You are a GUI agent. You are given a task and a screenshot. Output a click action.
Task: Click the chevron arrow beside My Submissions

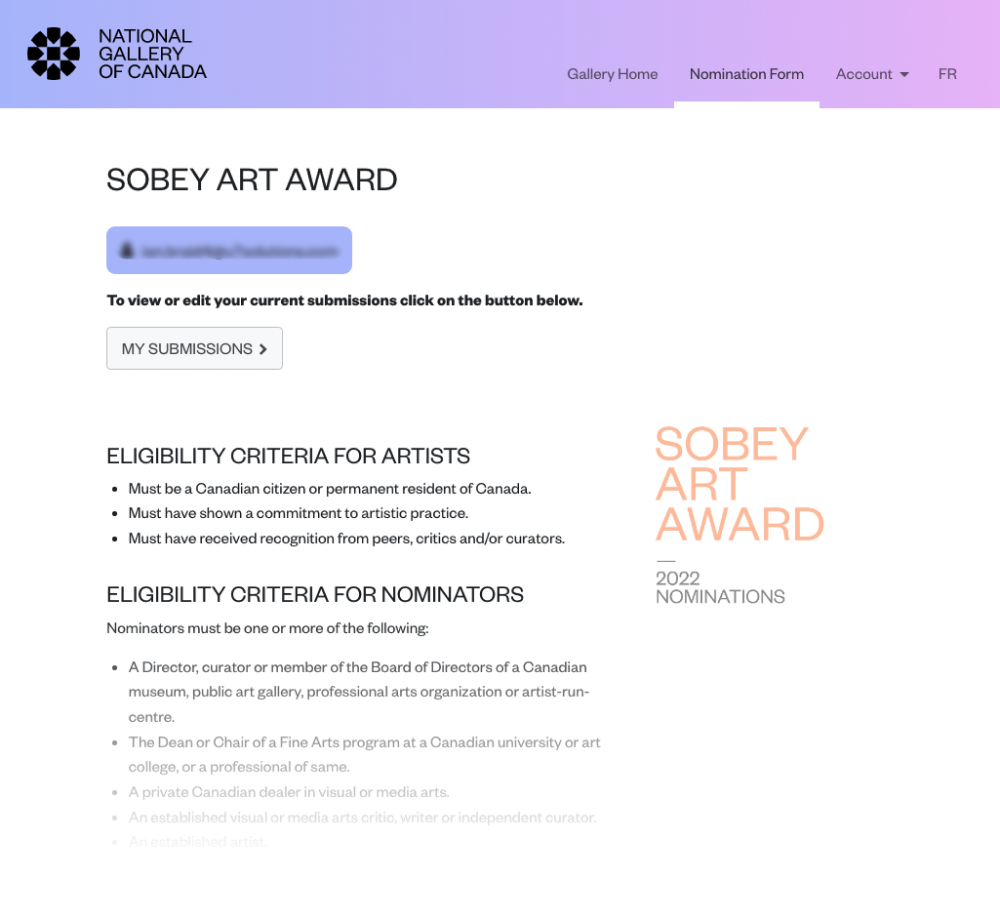click(x=263, y=349)
